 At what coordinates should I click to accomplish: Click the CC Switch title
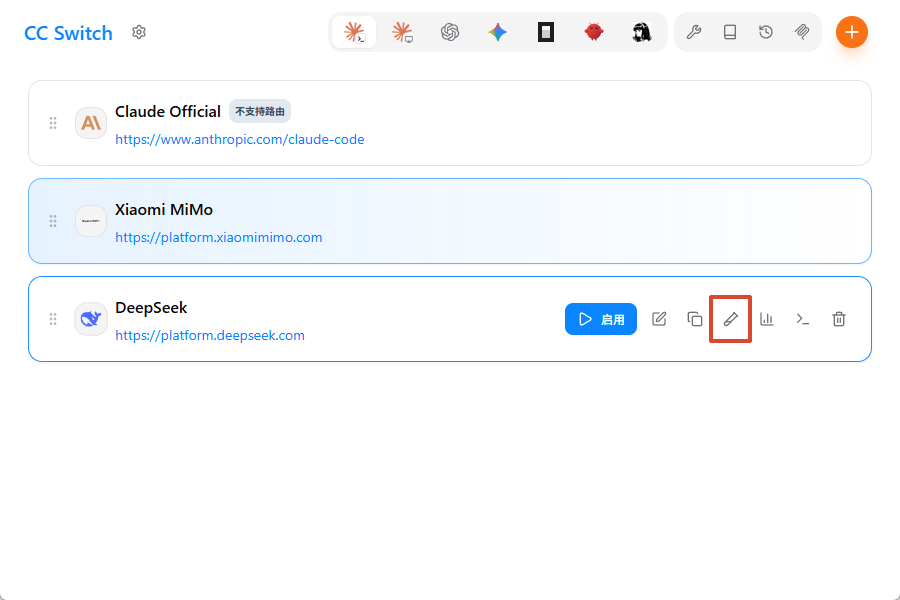click(68, 33)
